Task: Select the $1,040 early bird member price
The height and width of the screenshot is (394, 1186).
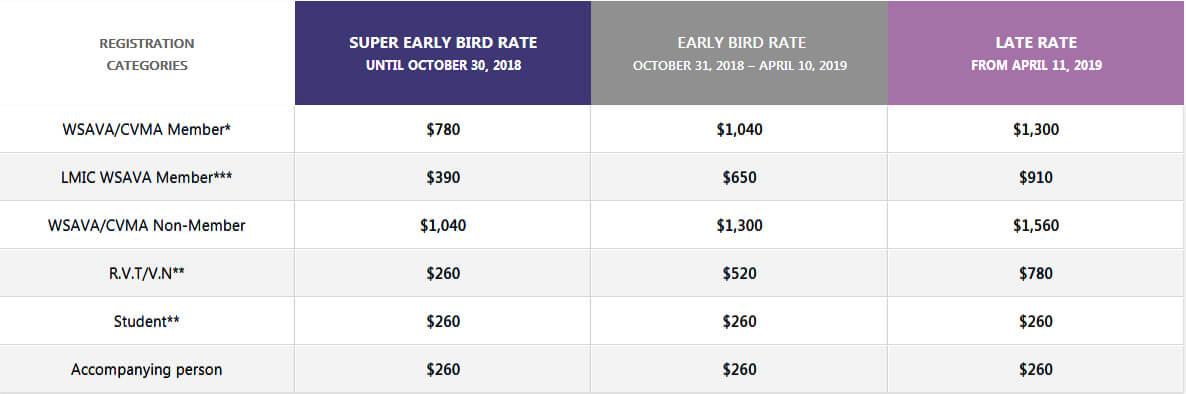Action: [x=740, y=129]
